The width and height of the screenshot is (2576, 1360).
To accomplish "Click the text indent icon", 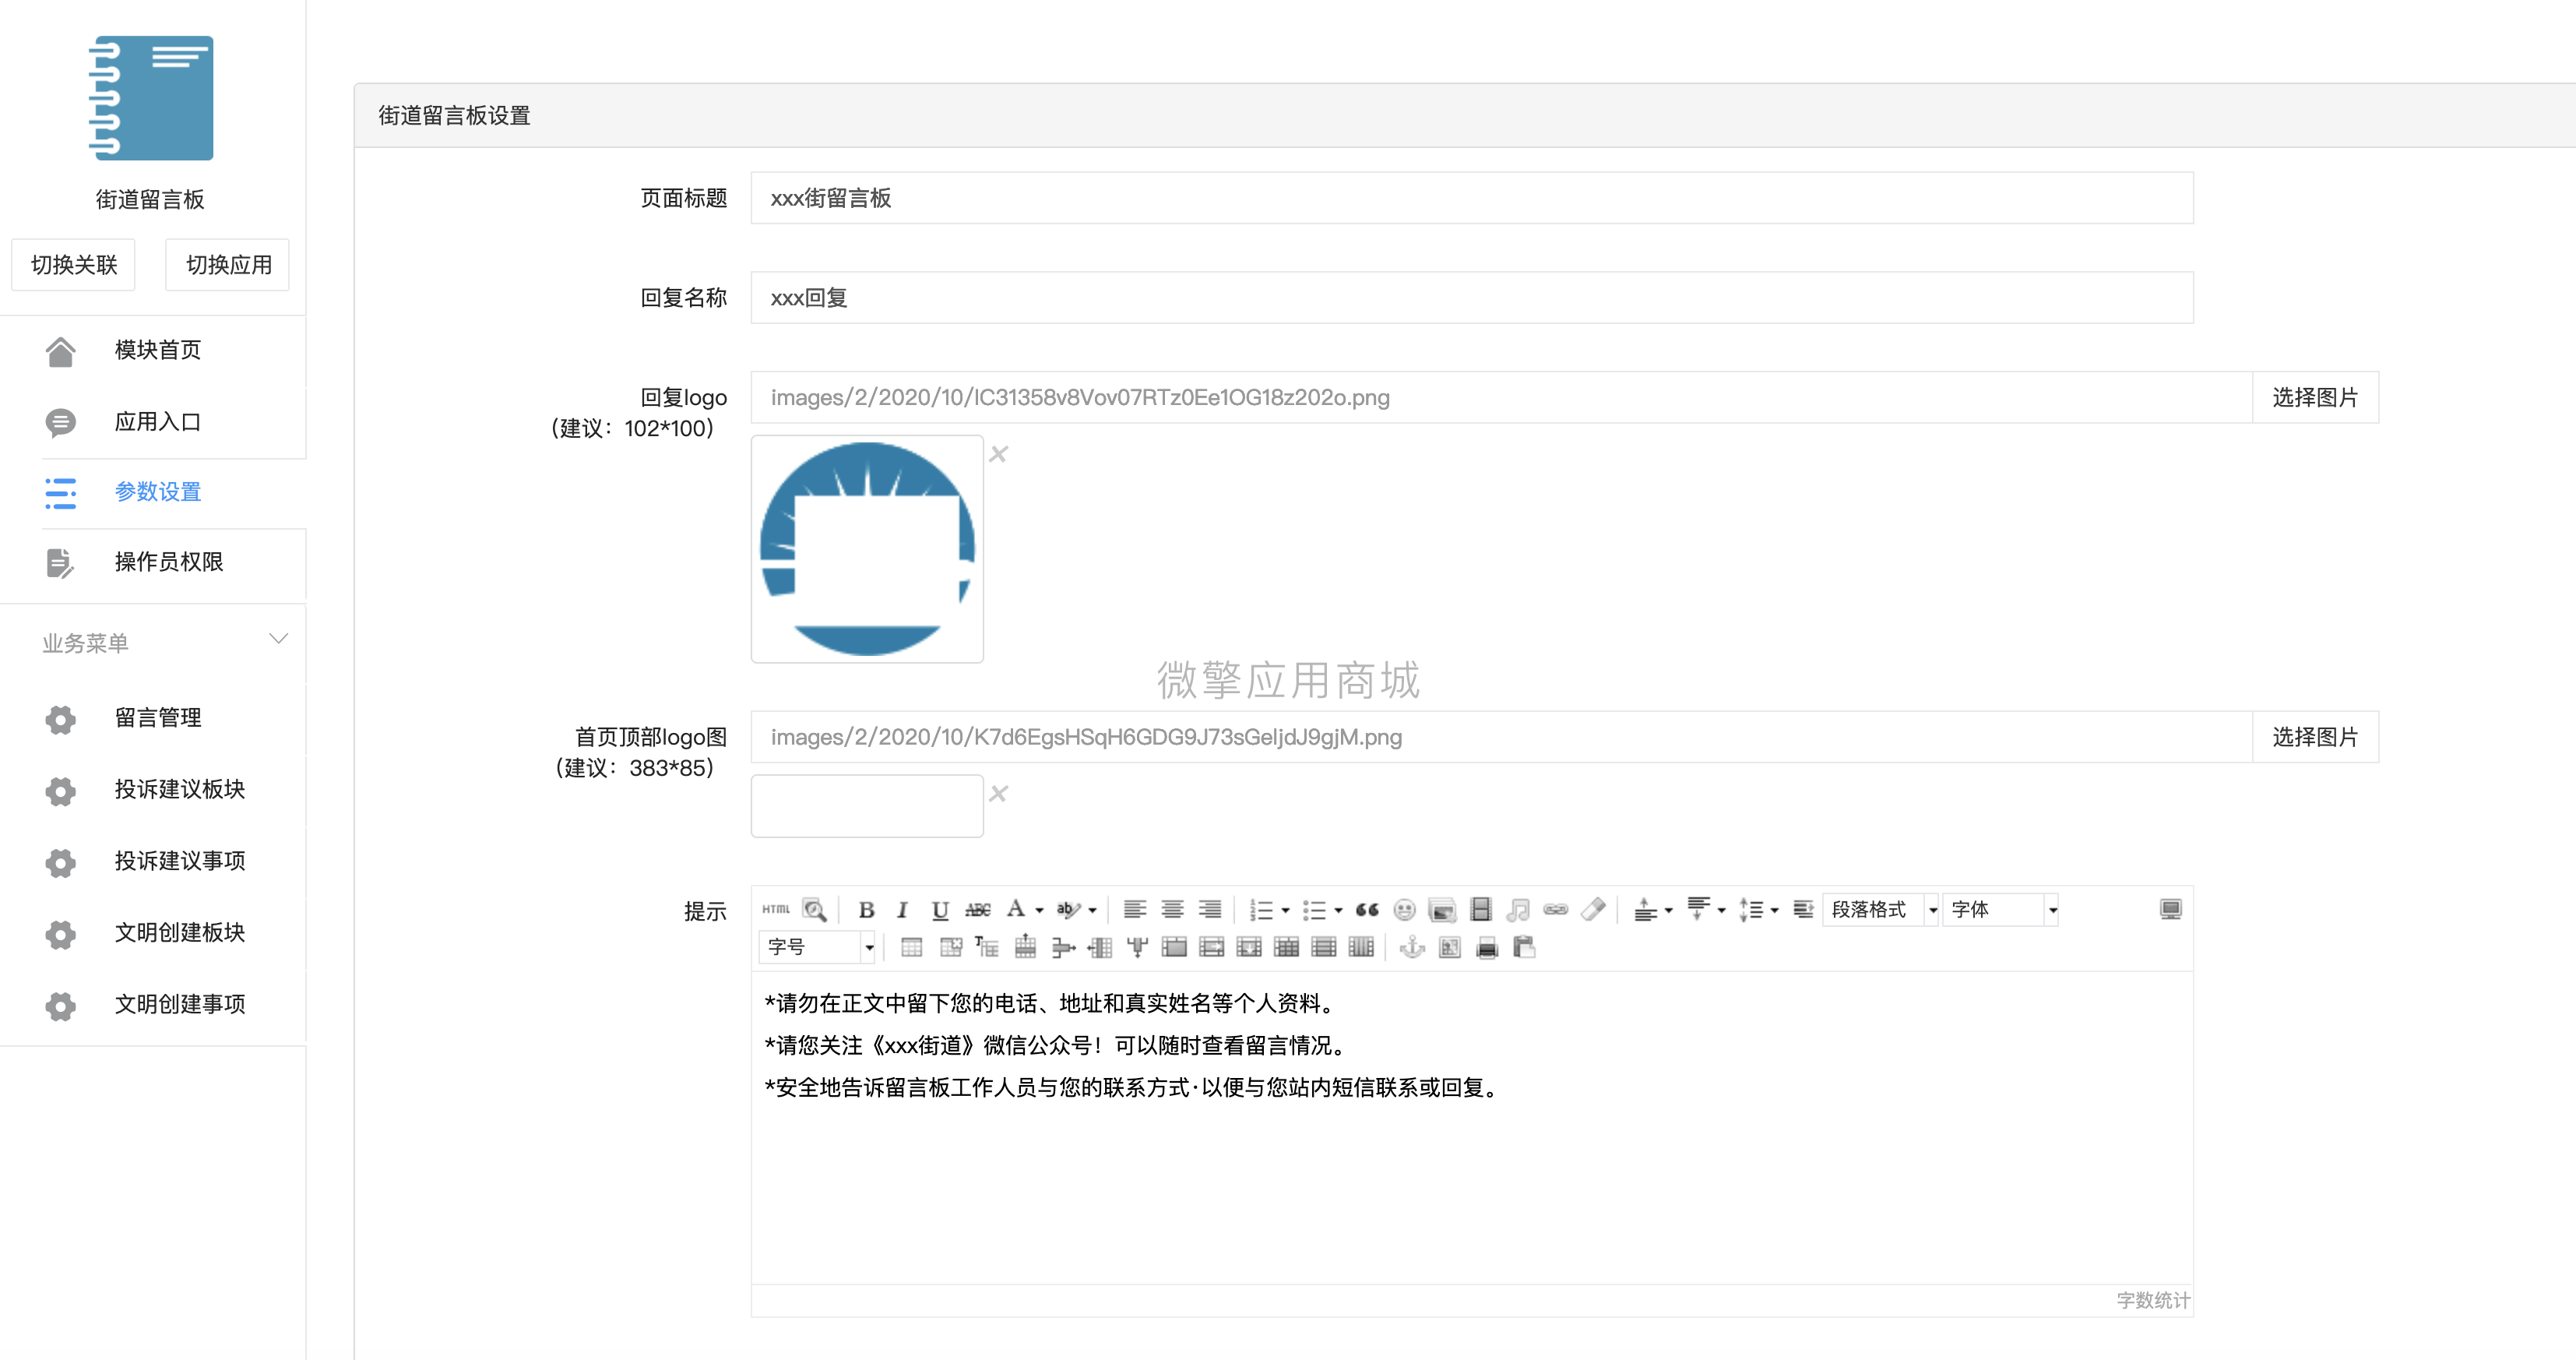I will pos(1803,909).
